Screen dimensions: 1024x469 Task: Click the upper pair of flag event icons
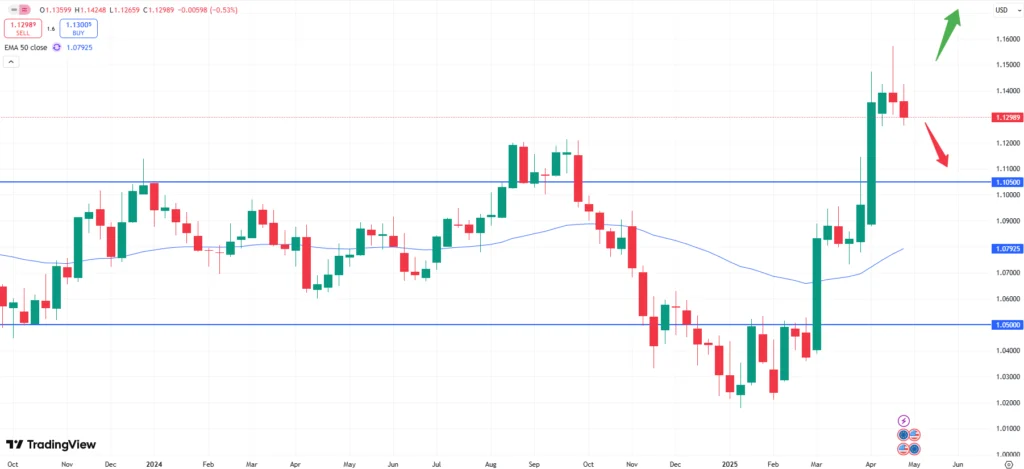909,435
